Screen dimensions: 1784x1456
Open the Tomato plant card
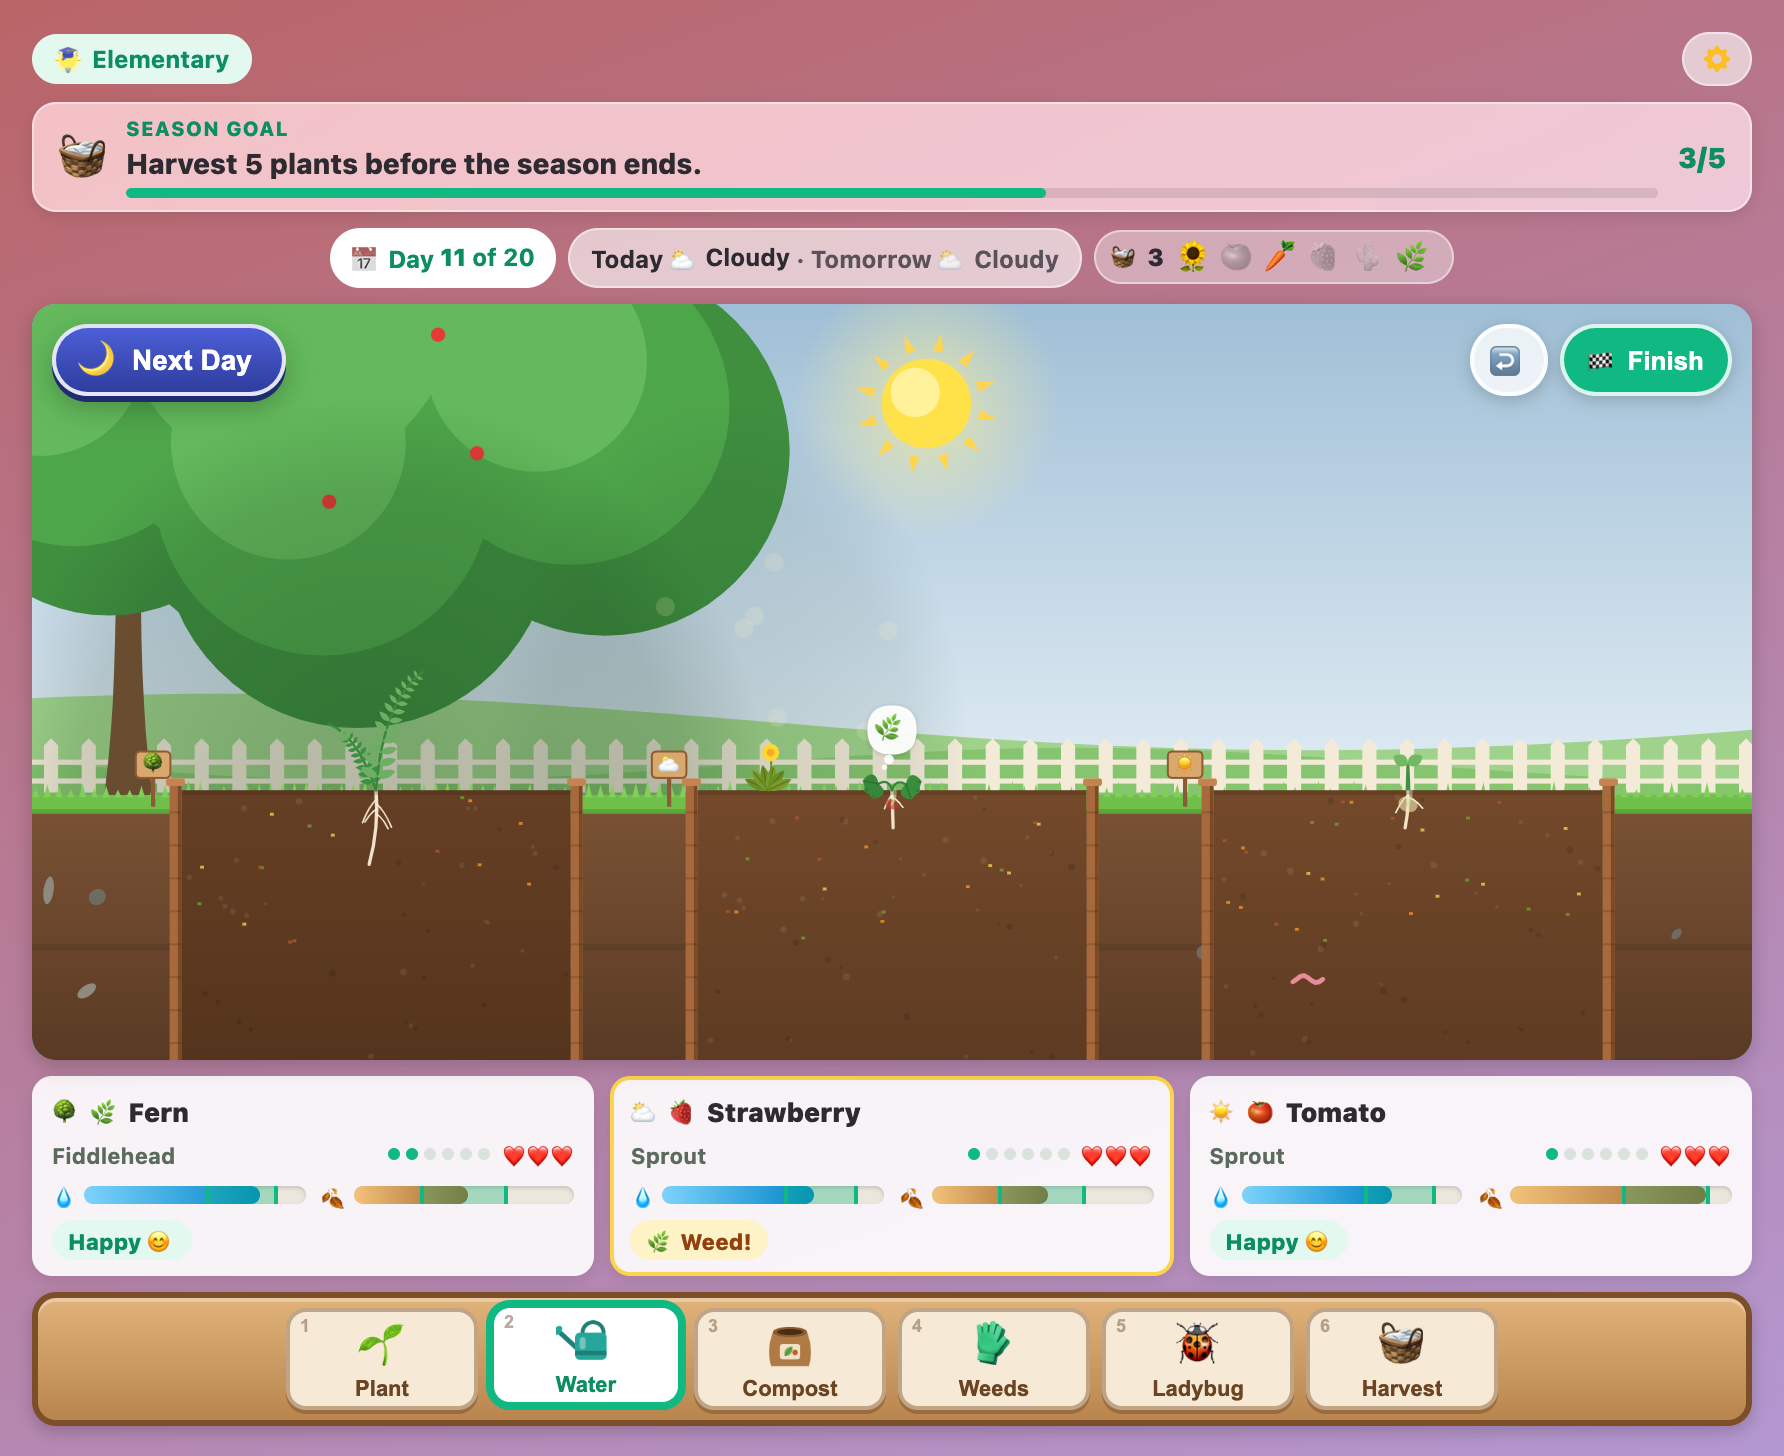1471,1176
